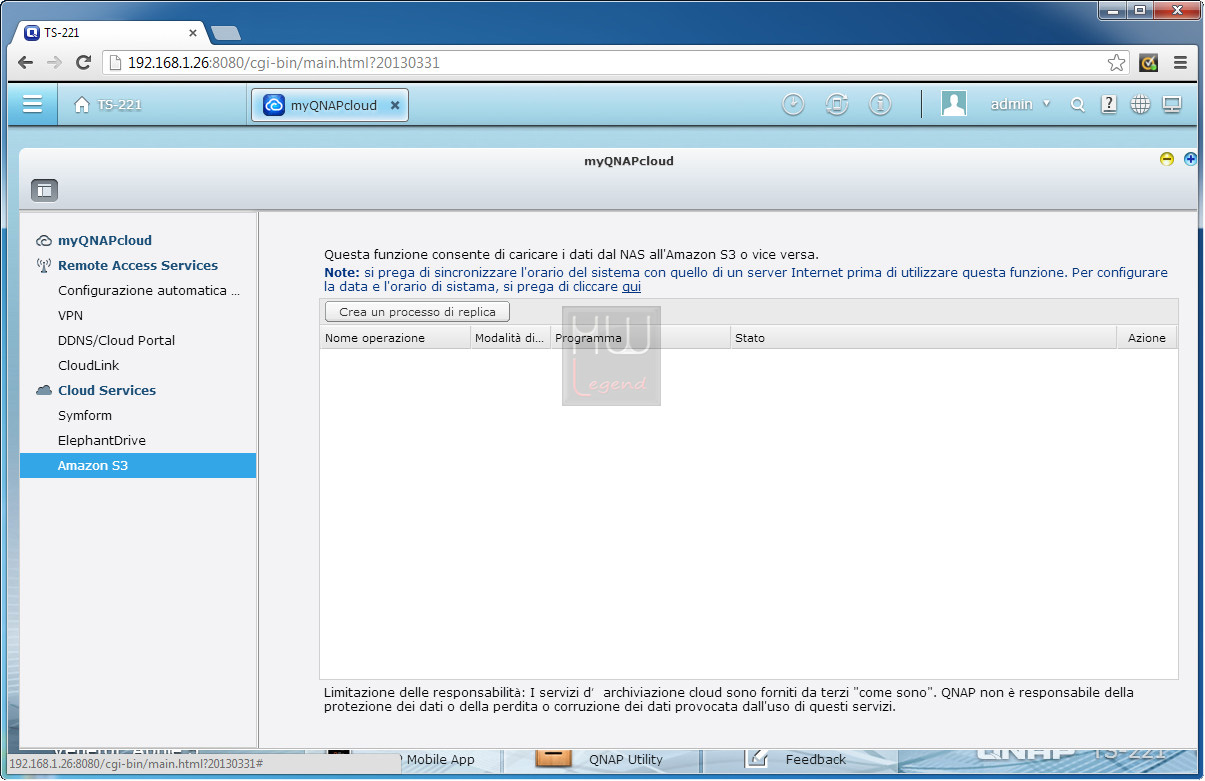Viewport: 1205px width, 781px height.
Task: Click Crea un processo di replica button
Action: point(417,312)
